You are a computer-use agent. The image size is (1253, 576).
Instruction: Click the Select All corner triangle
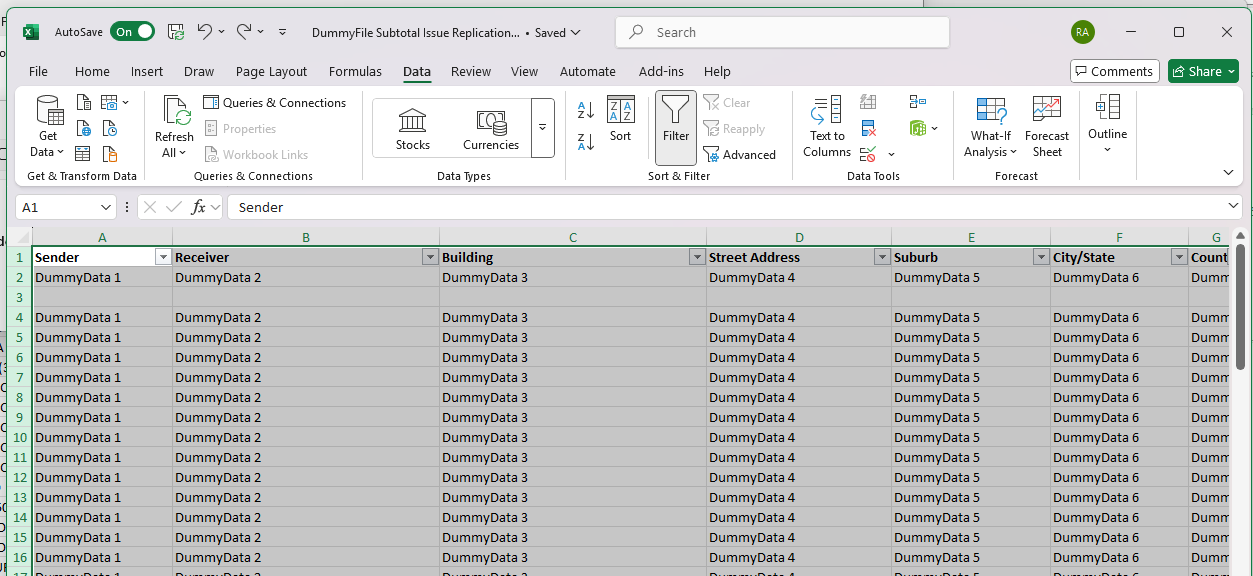(19, 237)
